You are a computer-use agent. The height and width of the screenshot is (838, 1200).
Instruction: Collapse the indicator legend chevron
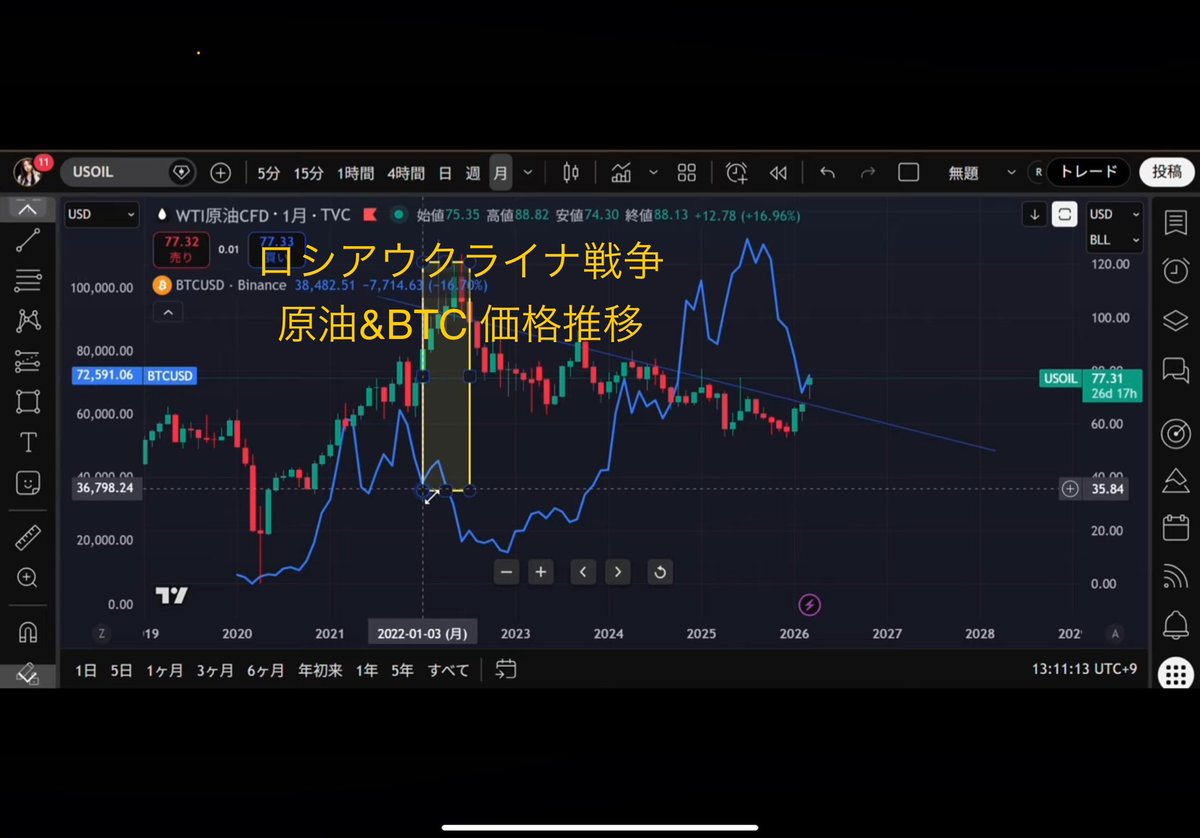coord(168,313)
